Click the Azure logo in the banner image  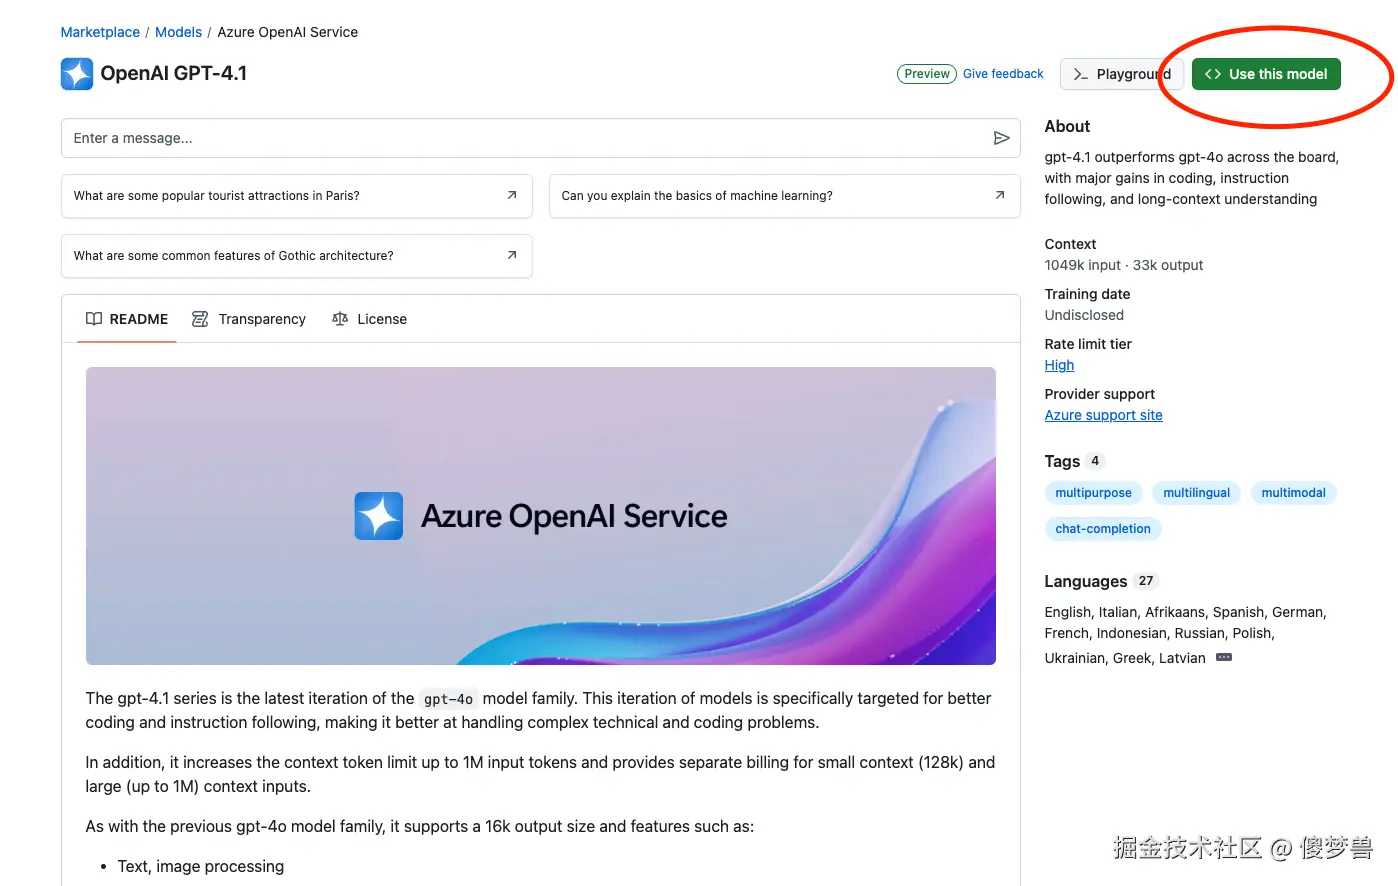pyautogui.click(x=379, y=516)
